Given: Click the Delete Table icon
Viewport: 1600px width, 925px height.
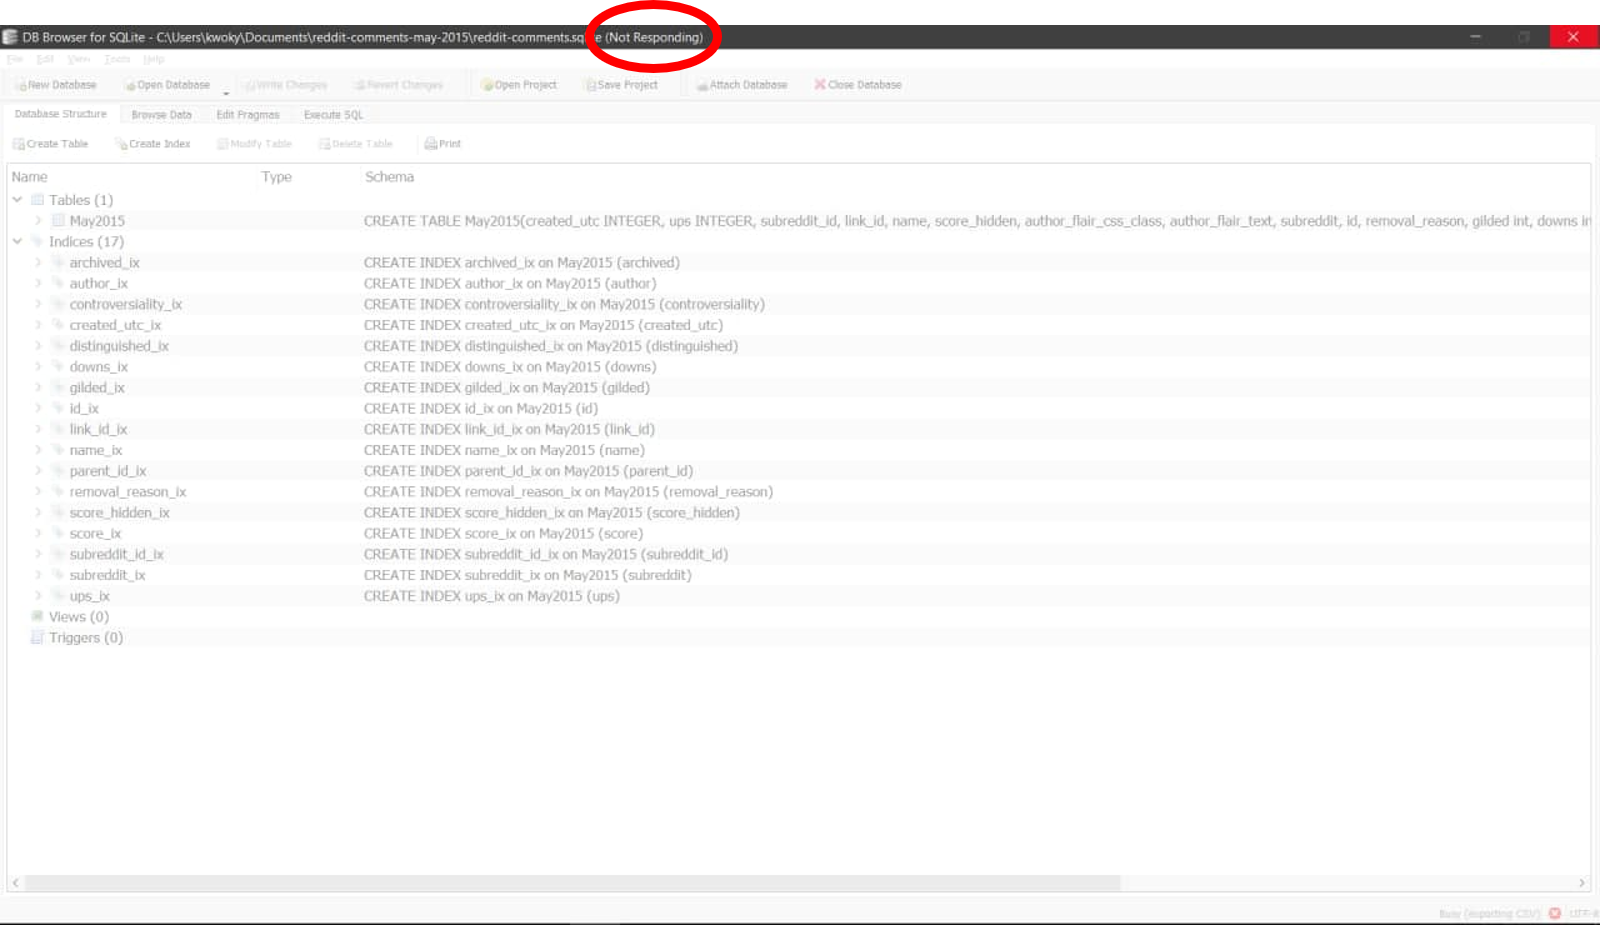Looking at the screenshot, I should click(x=325, y=144).
